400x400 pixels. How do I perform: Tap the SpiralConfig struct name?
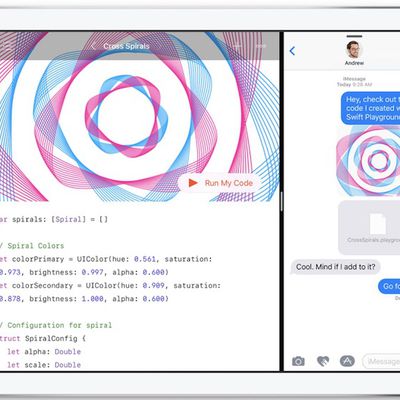coord(51,338)
